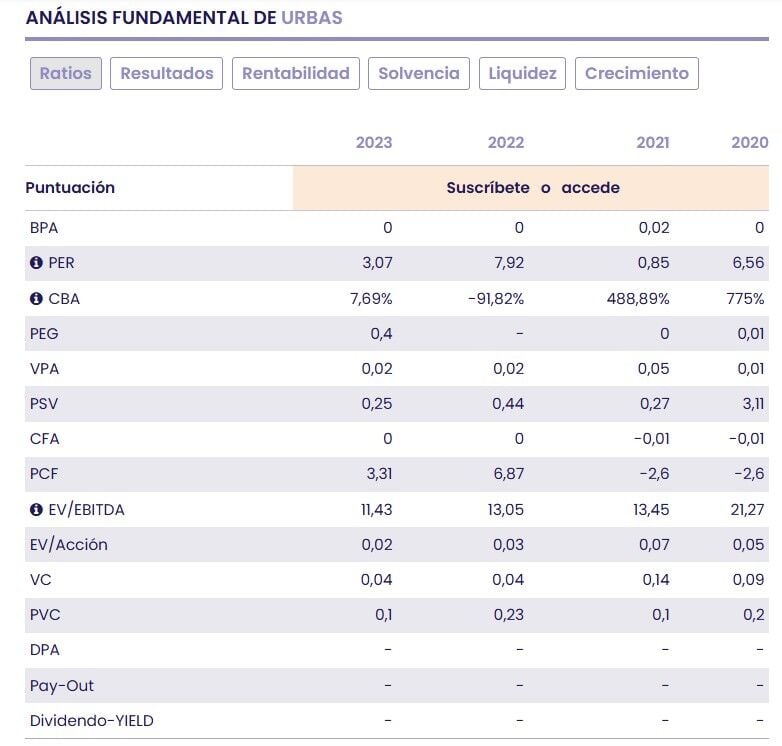Click the 2020 CBA value 775%

pos(748,298)
